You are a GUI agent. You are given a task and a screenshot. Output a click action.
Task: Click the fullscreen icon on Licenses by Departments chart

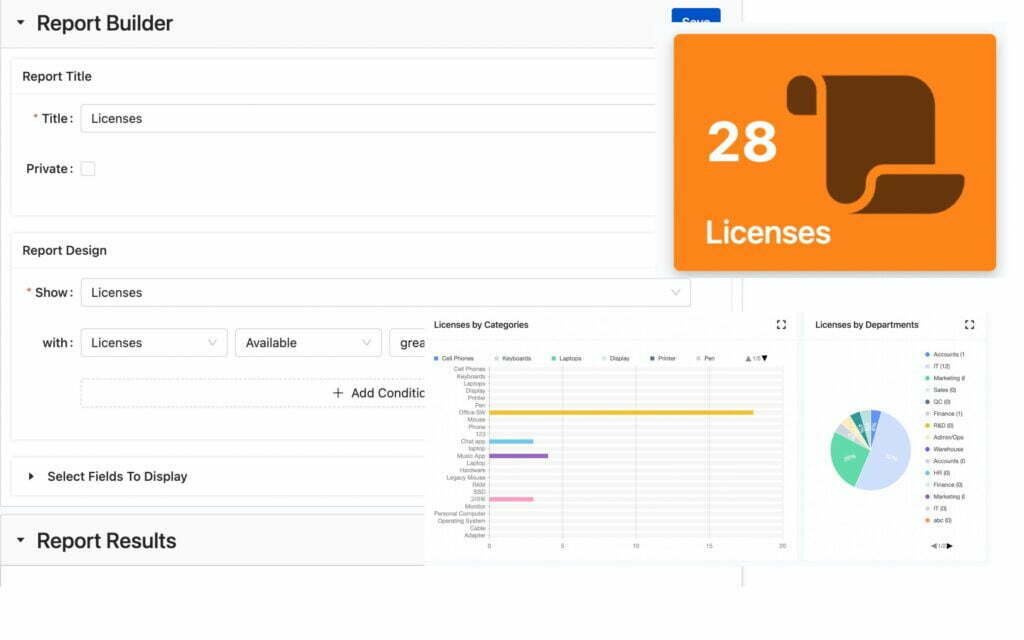pos(968,324)
